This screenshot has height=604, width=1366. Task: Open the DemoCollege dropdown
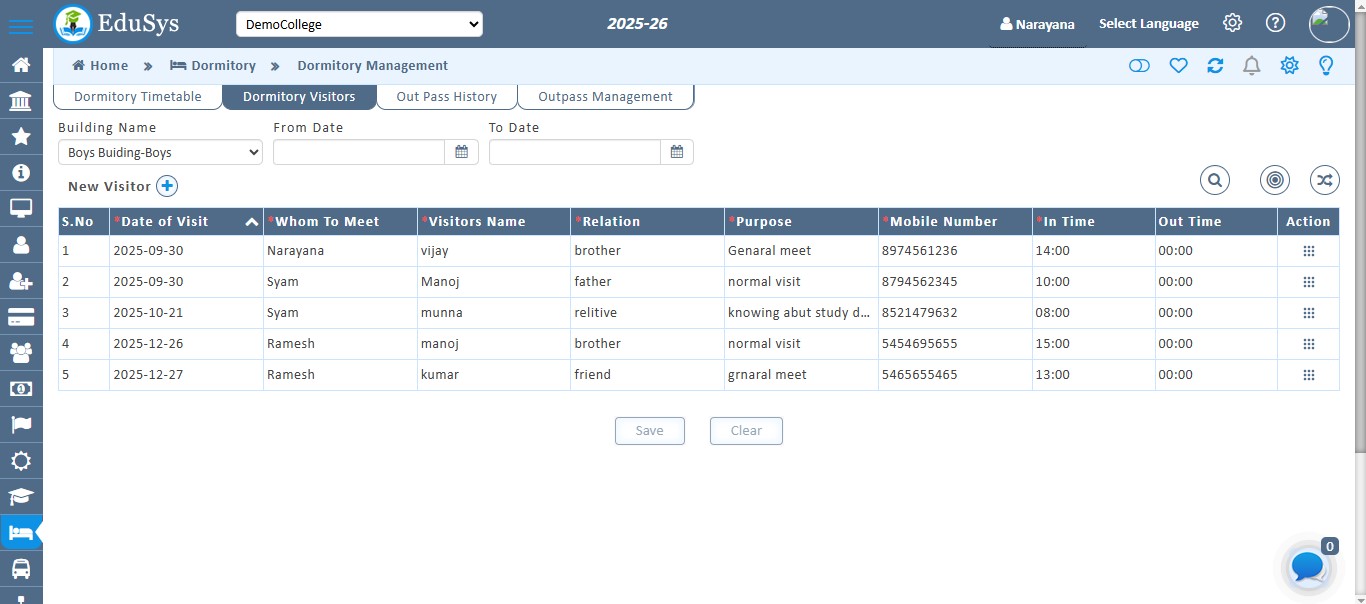359,23
